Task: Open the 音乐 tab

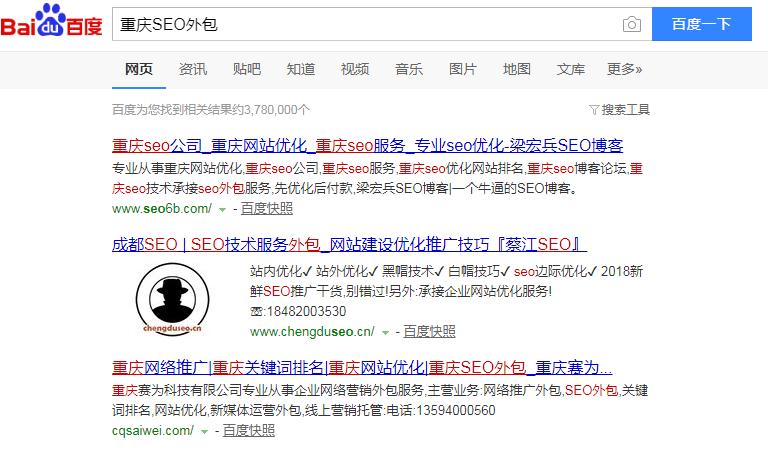Action: 408,69
